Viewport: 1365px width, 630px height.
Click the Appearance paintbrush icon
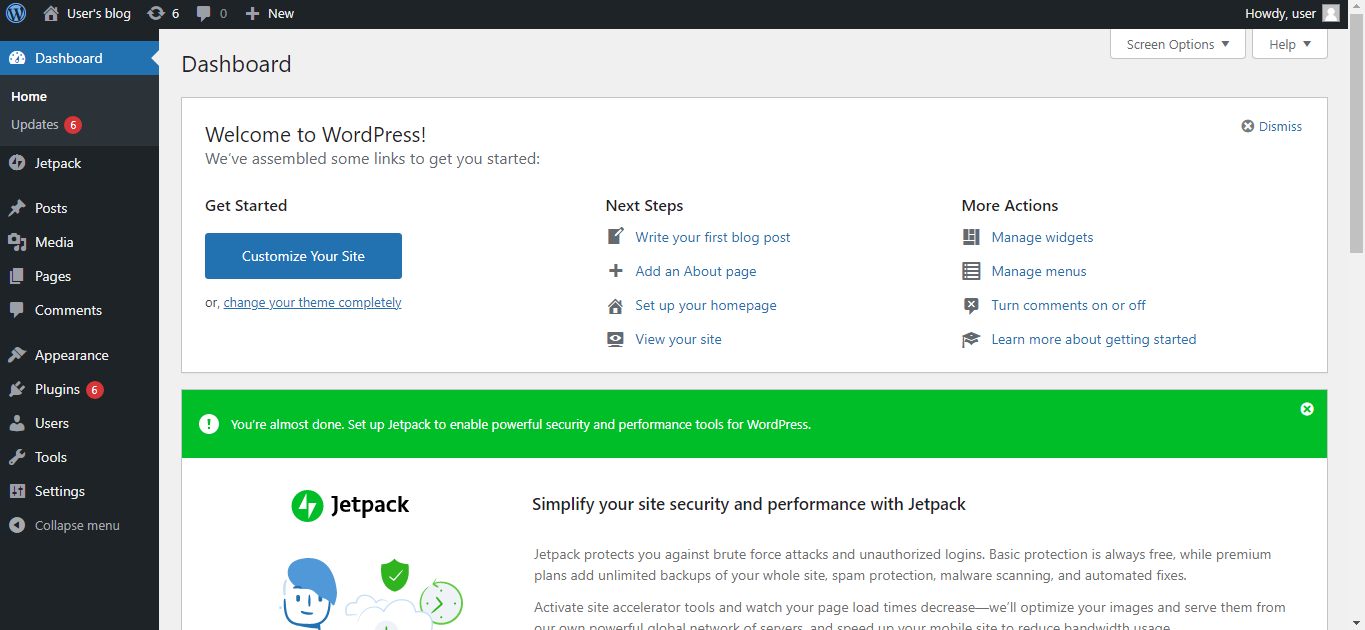[17, 355]
